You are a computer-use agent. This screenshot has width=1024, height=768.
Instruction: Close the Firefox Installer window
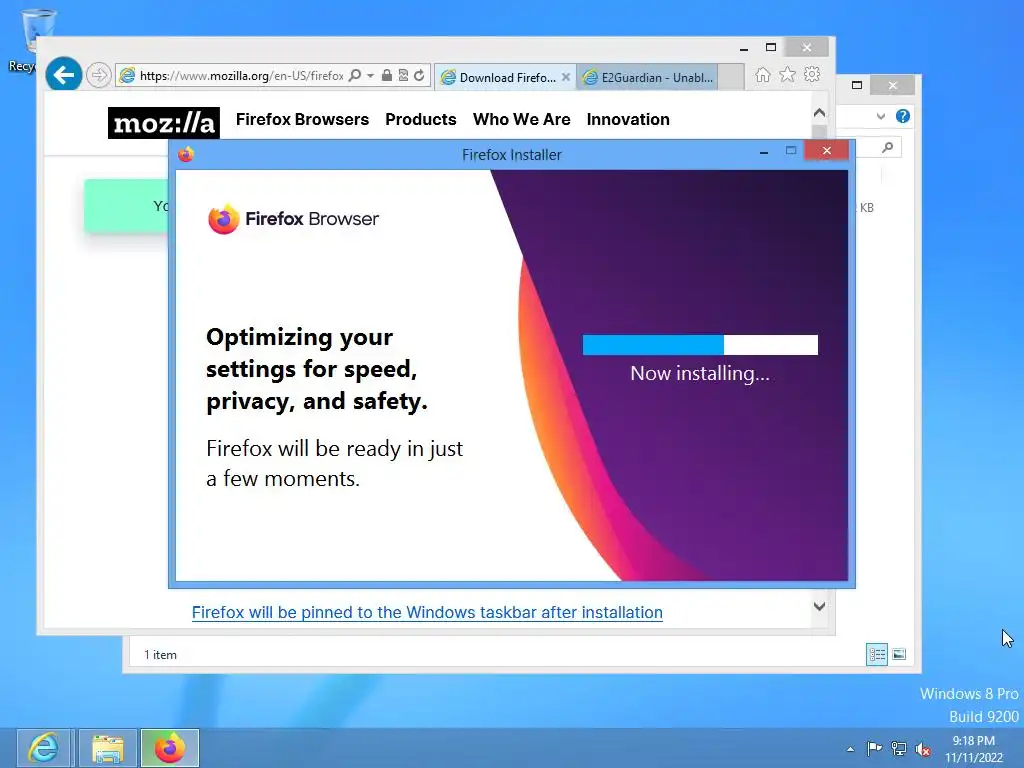coord(827,151)
